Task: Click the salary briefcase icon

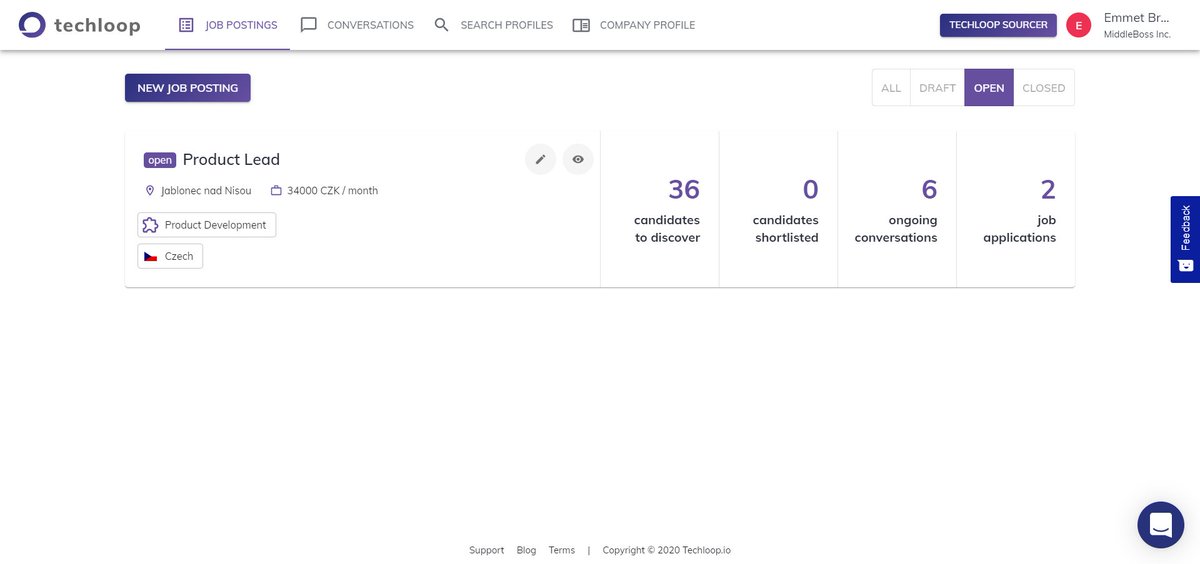Action: [x=276, y=190]
